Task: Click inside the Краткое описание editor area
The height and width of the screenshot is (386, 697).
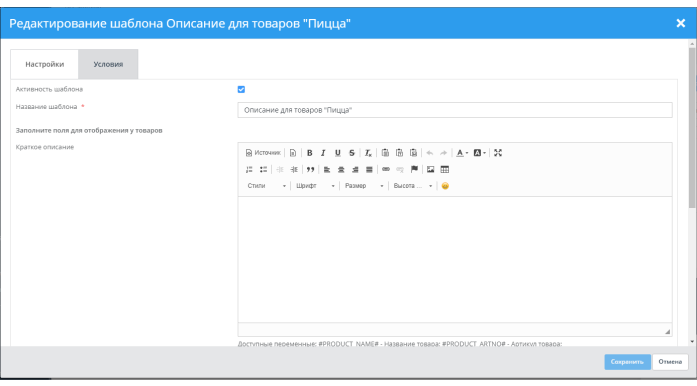Action: (455, 260)
